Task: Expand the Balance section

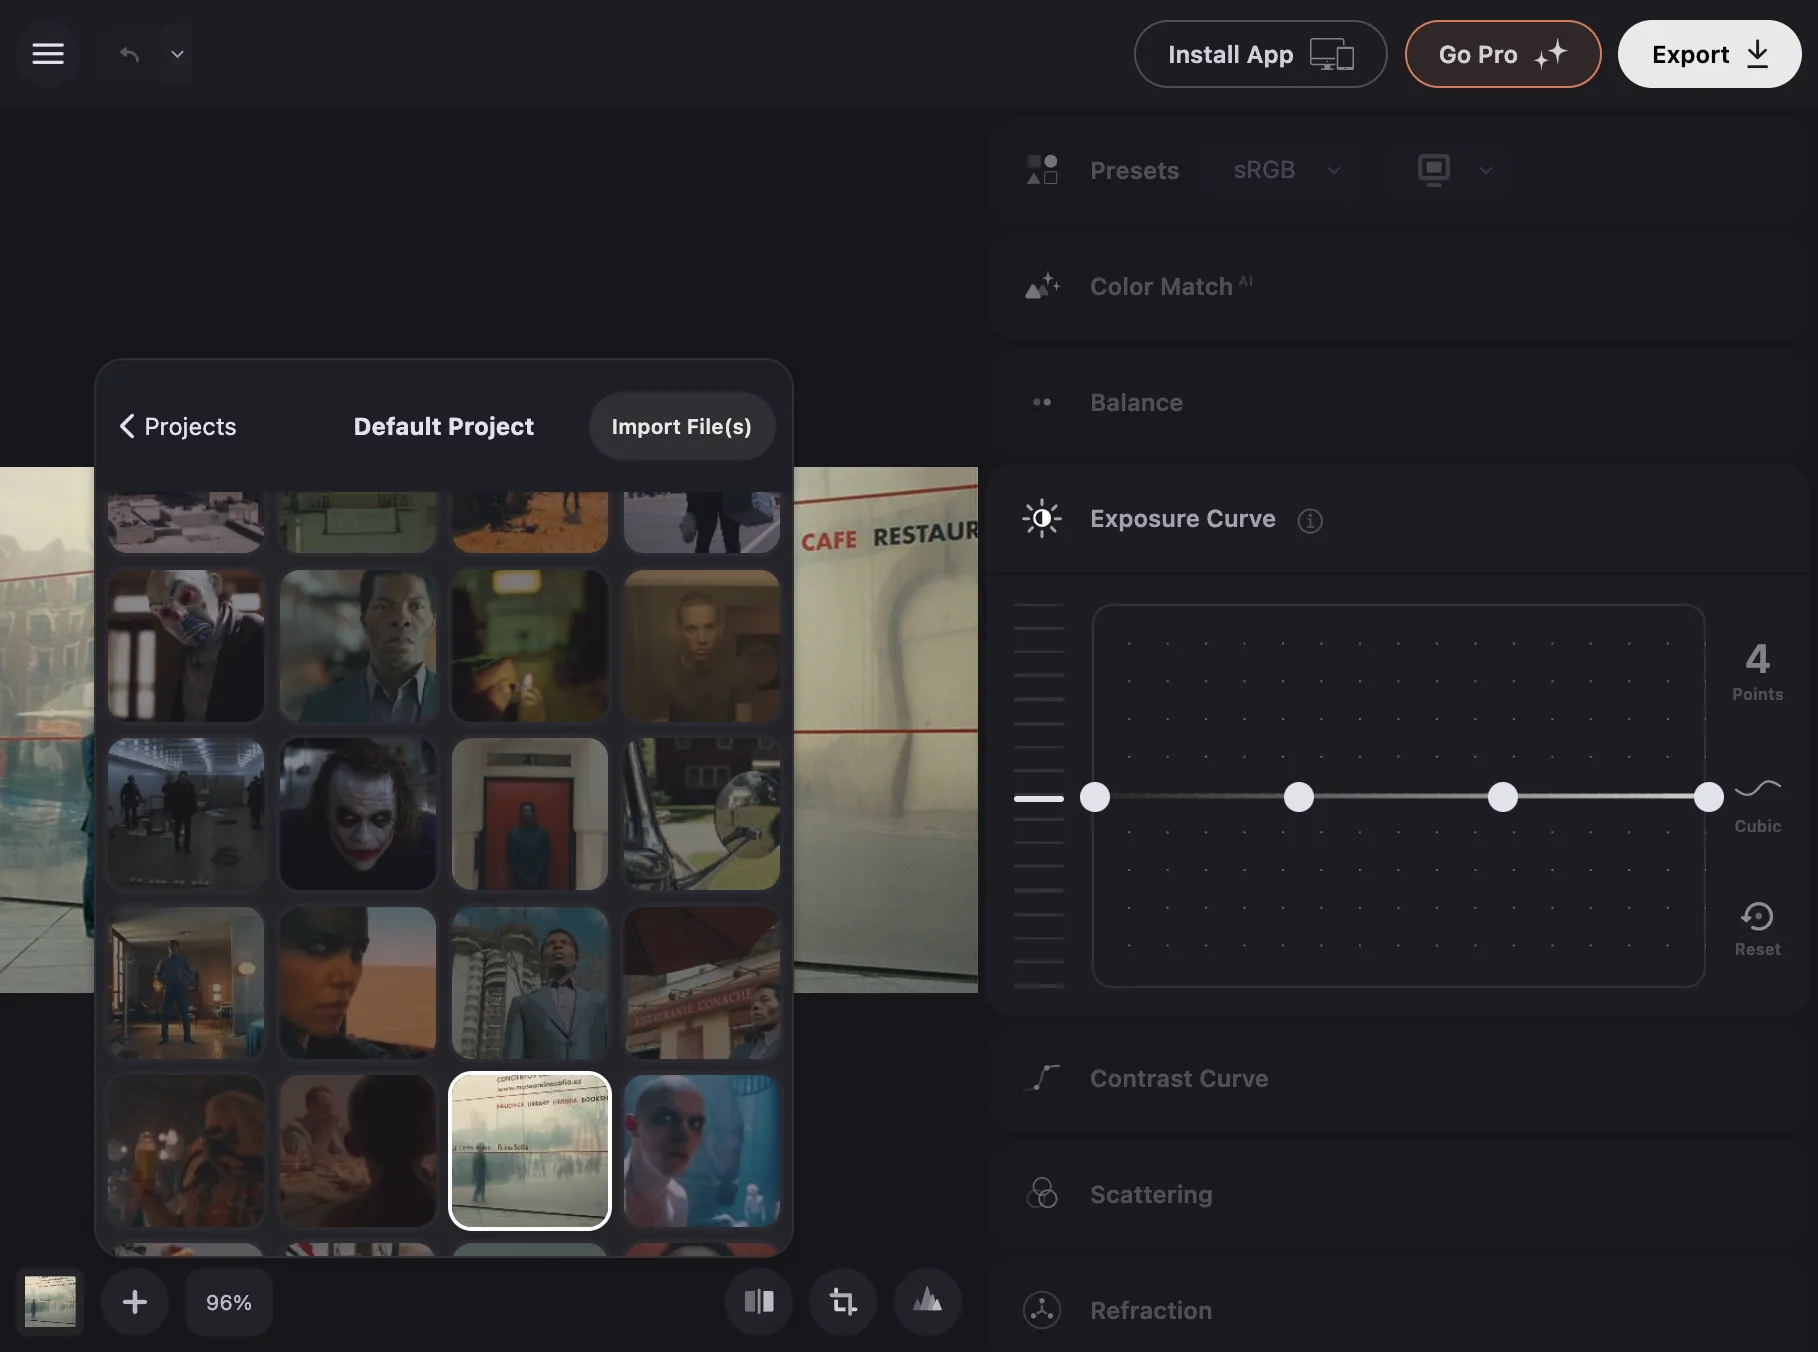Action: click(x=1398, y=403)
